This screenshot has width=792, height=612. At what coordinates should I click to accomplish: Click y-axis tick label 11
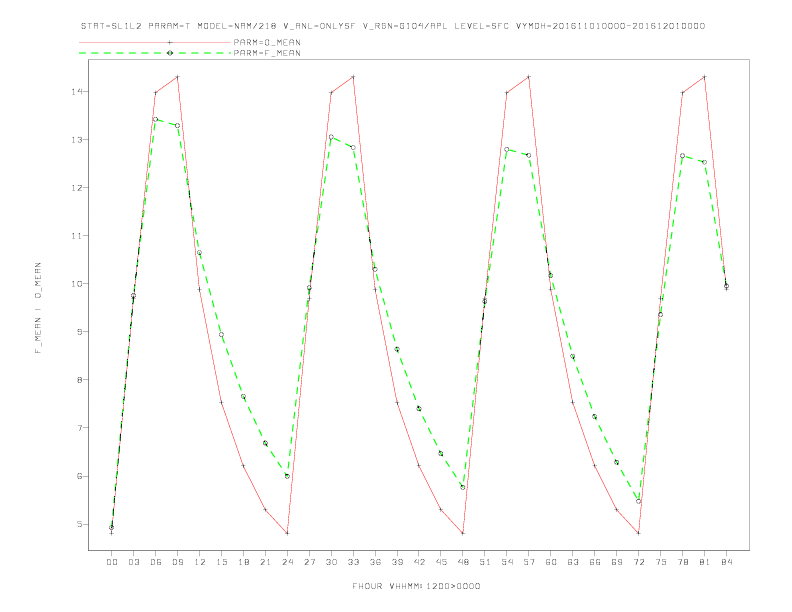[77, 235]
